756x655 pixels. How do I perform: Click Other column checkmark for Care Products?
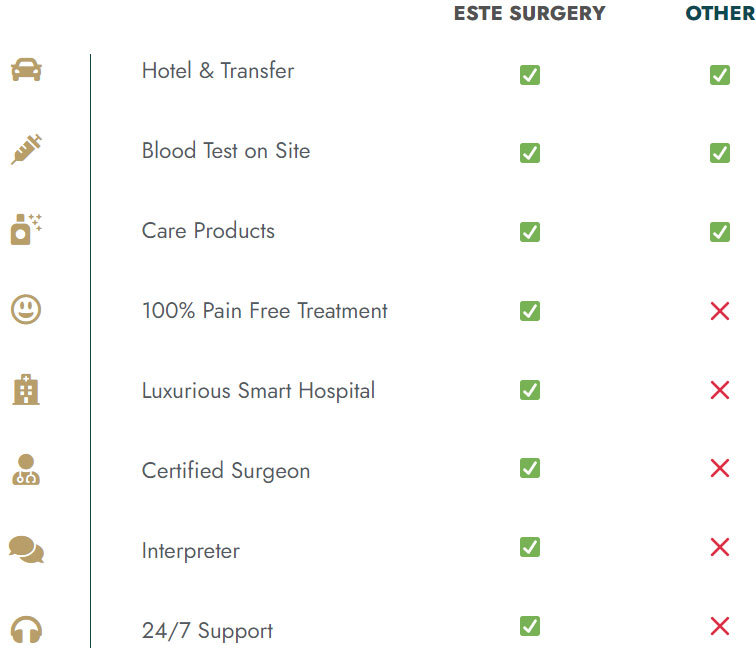click(x=719, y=232)
